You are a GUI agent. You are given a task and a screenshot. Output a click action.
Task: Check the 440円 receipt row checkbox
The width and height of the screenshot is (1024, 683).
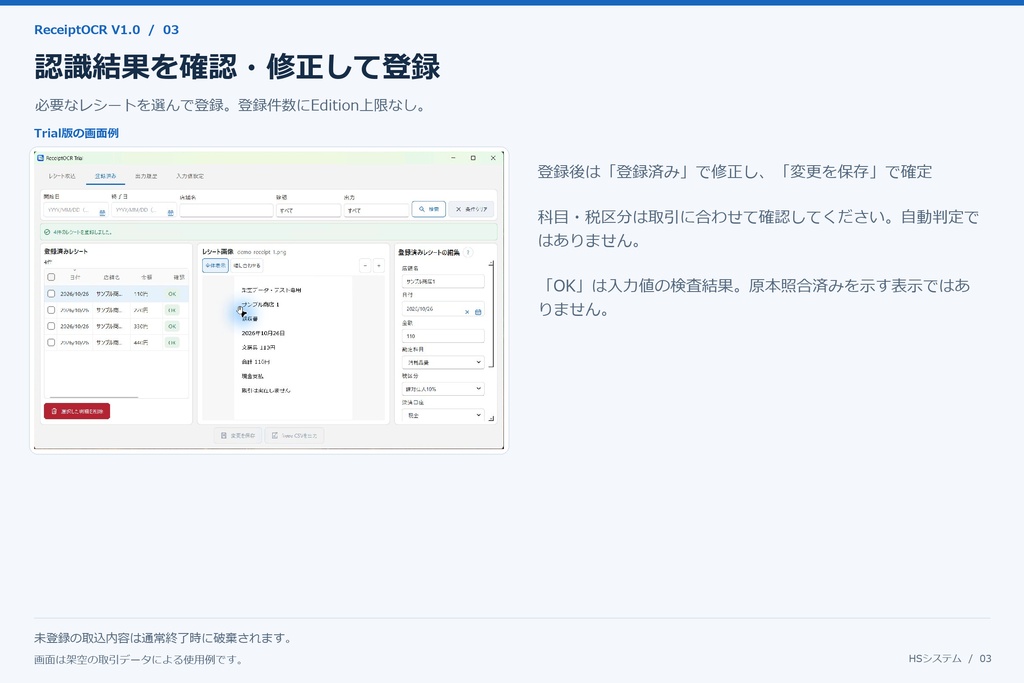[51, 342]
